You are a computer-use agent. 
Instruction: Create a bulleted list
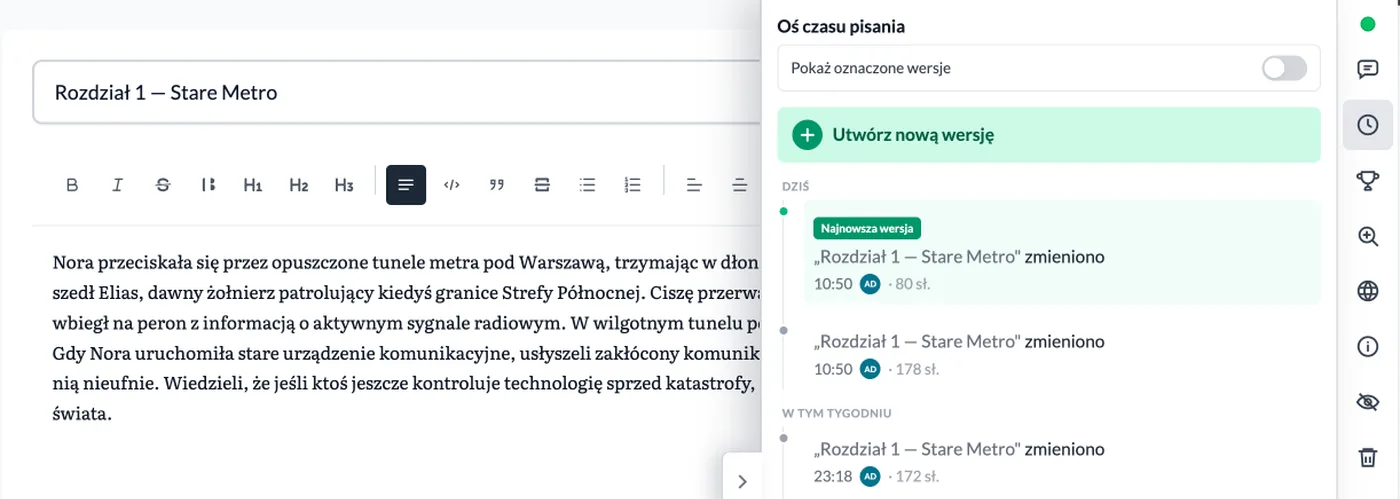pyautogui.click(x=588, y=185)
